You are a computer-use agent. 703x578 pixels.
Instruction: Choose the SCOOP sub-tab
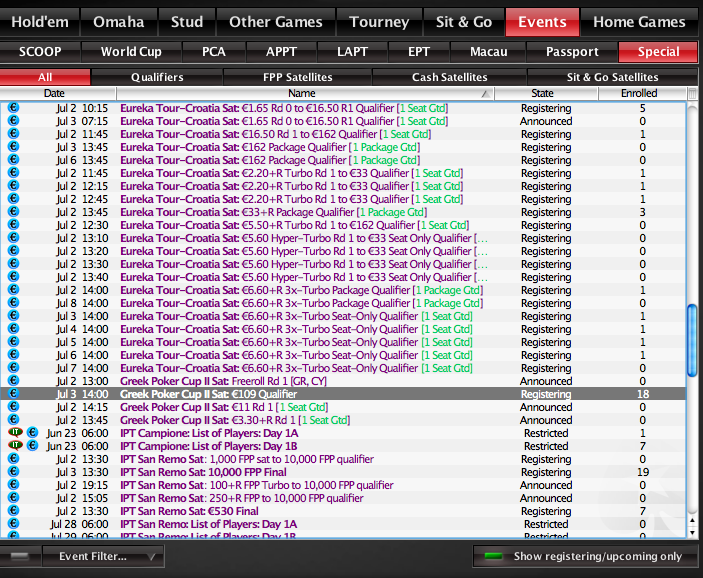tap(40, 52)
